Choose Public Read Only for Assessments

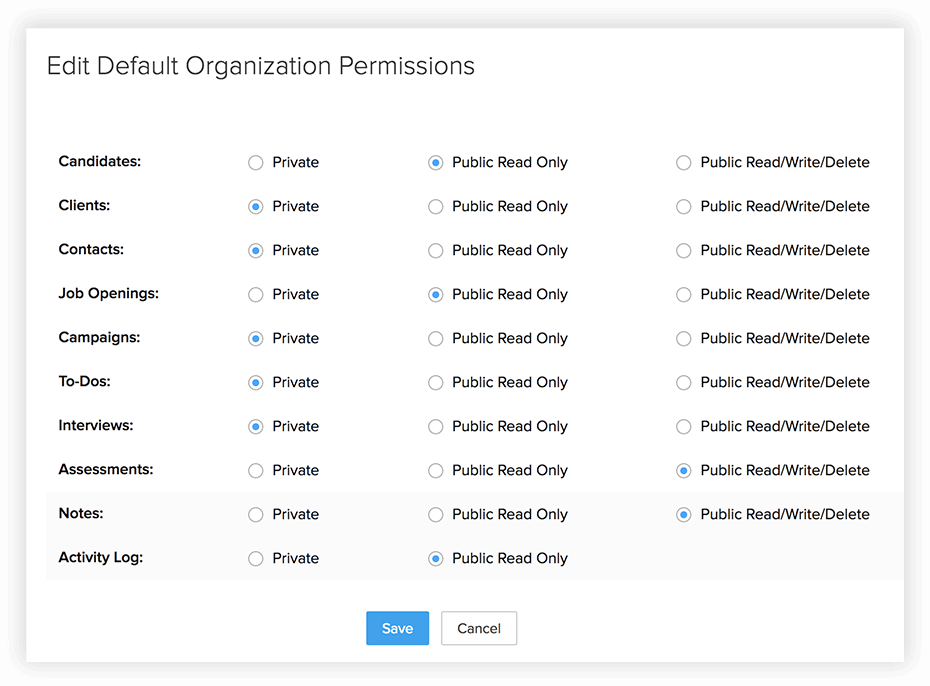point(436,471)
